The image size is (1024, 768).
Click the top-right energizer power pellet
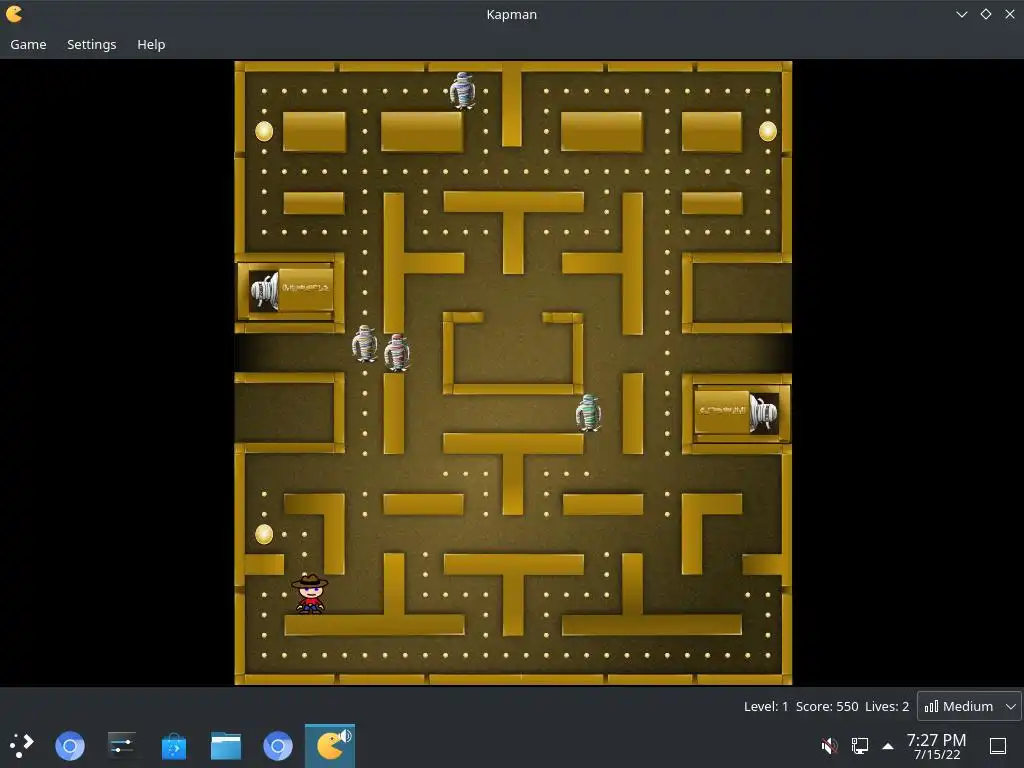pyautogui.click(x=768, y=131)
